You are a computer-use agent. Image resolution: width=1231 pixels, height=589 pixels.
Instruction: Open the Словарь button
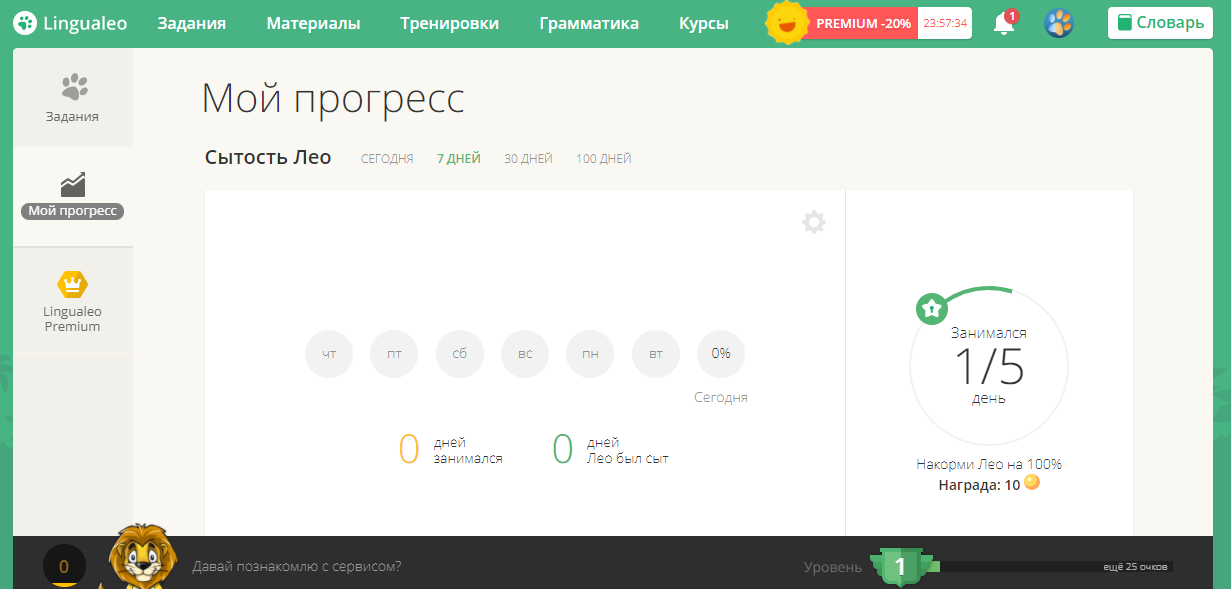(x=1159, y=21)
